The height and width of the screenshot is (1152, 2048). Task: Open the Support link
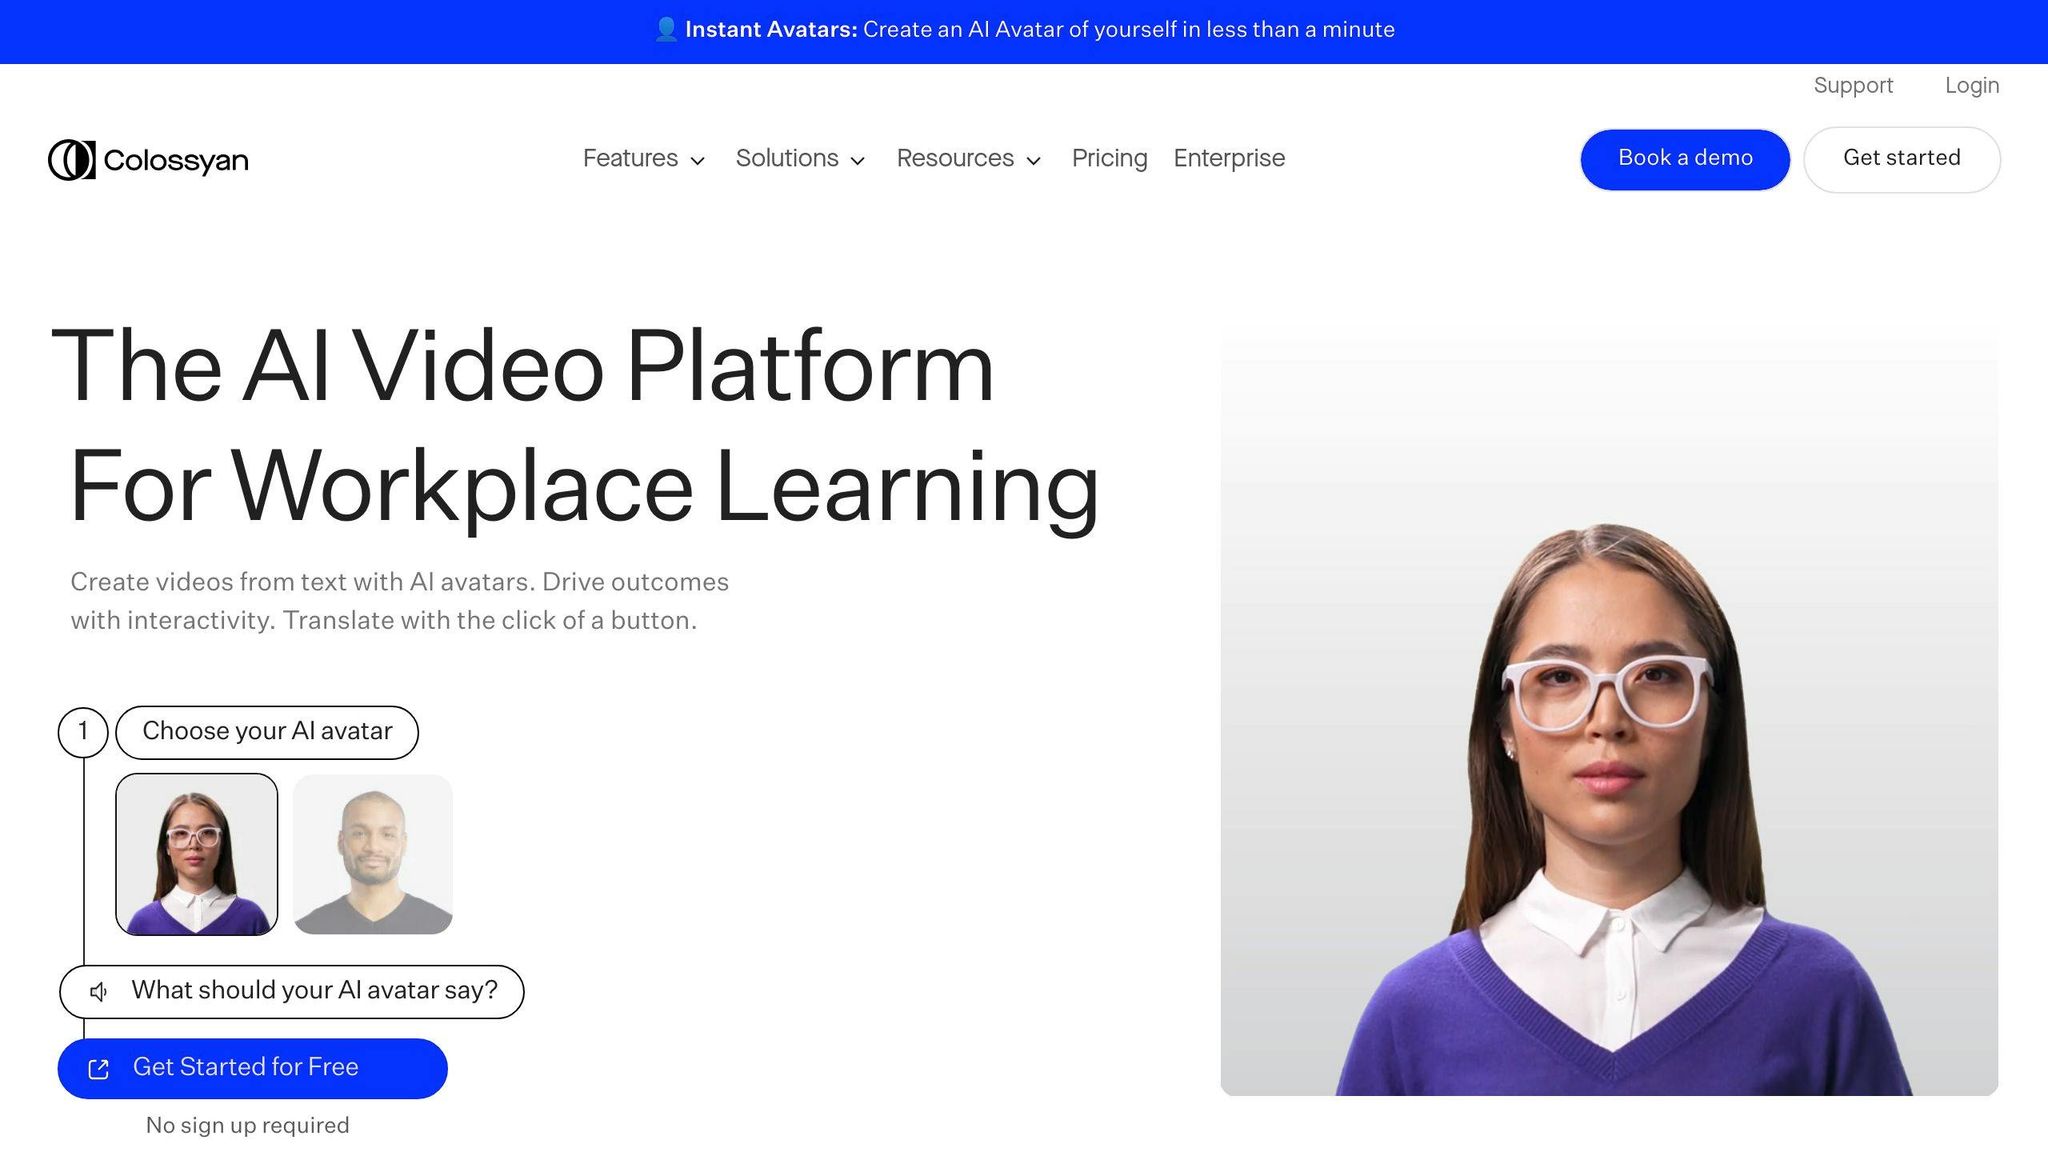1853,86
